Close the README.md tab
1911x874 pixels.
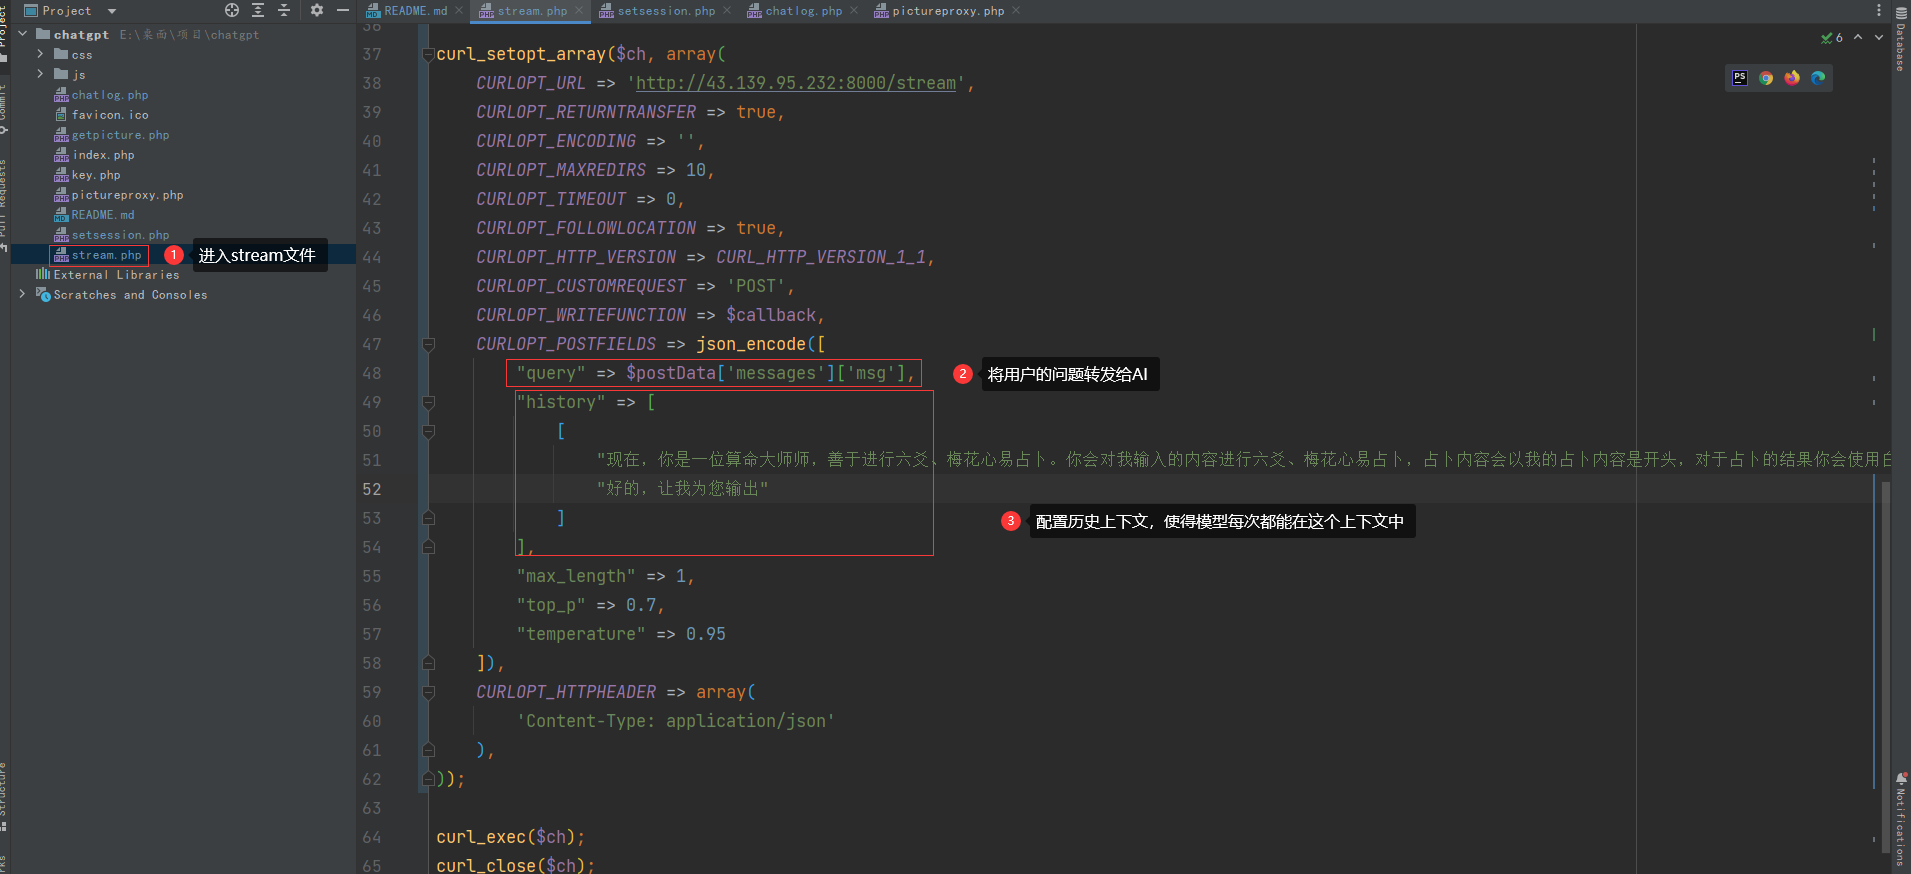[x=459, y=11]
